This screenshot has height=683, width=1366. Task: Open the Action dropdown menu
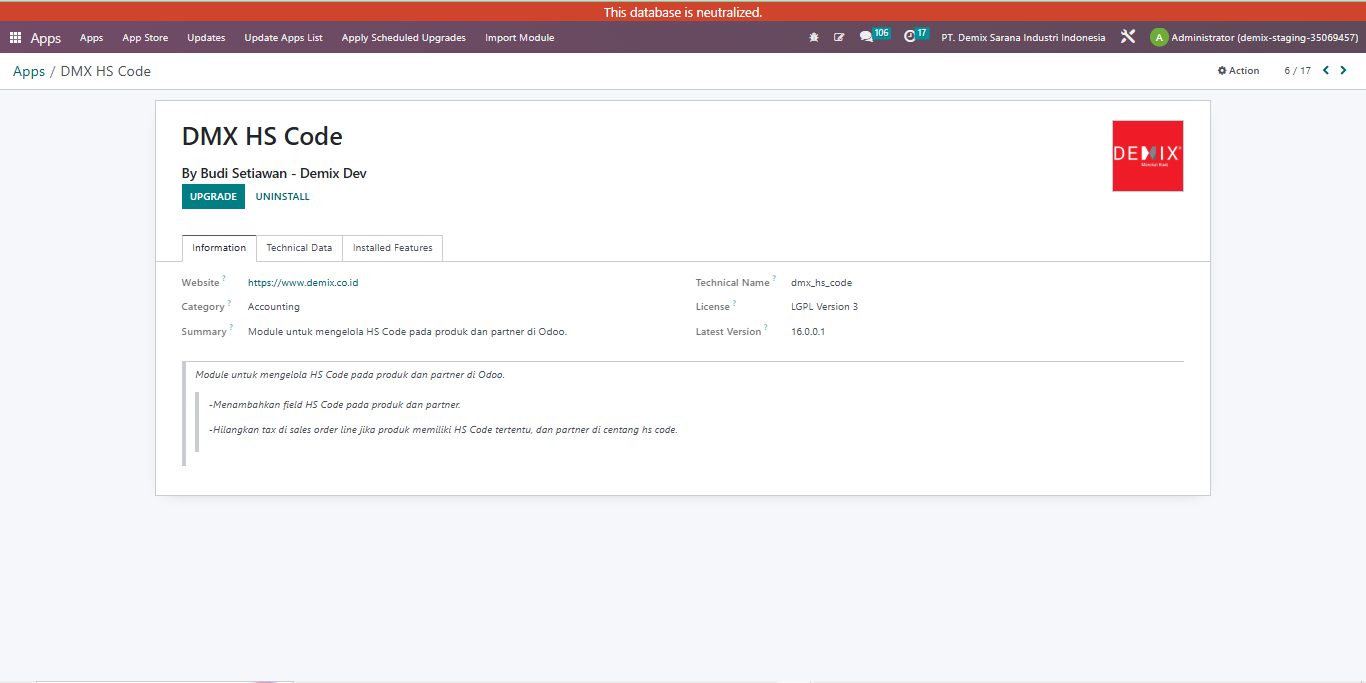pyautogui.click(x=1238, y=71)
